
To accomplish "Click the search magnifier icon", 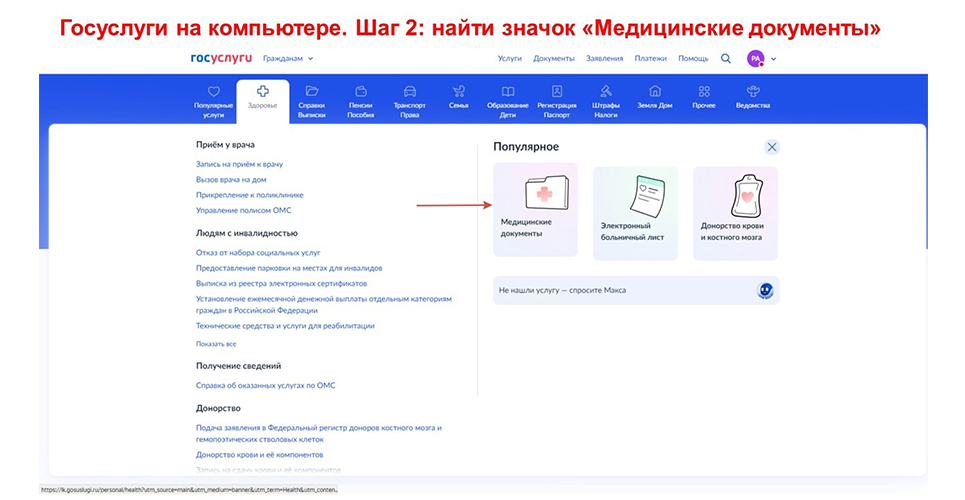I will (726, 59).
